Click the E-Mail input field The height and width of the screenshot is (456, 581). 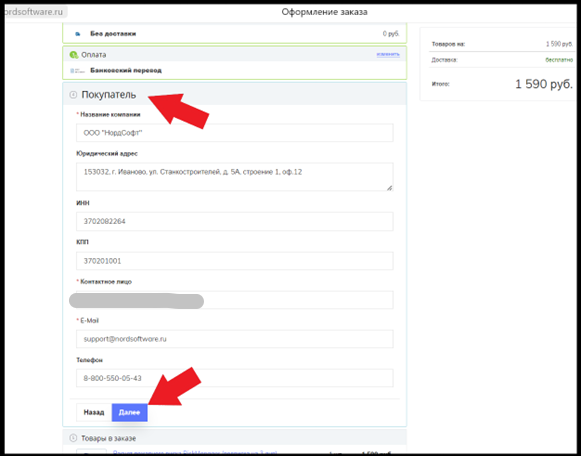point(235,339)
